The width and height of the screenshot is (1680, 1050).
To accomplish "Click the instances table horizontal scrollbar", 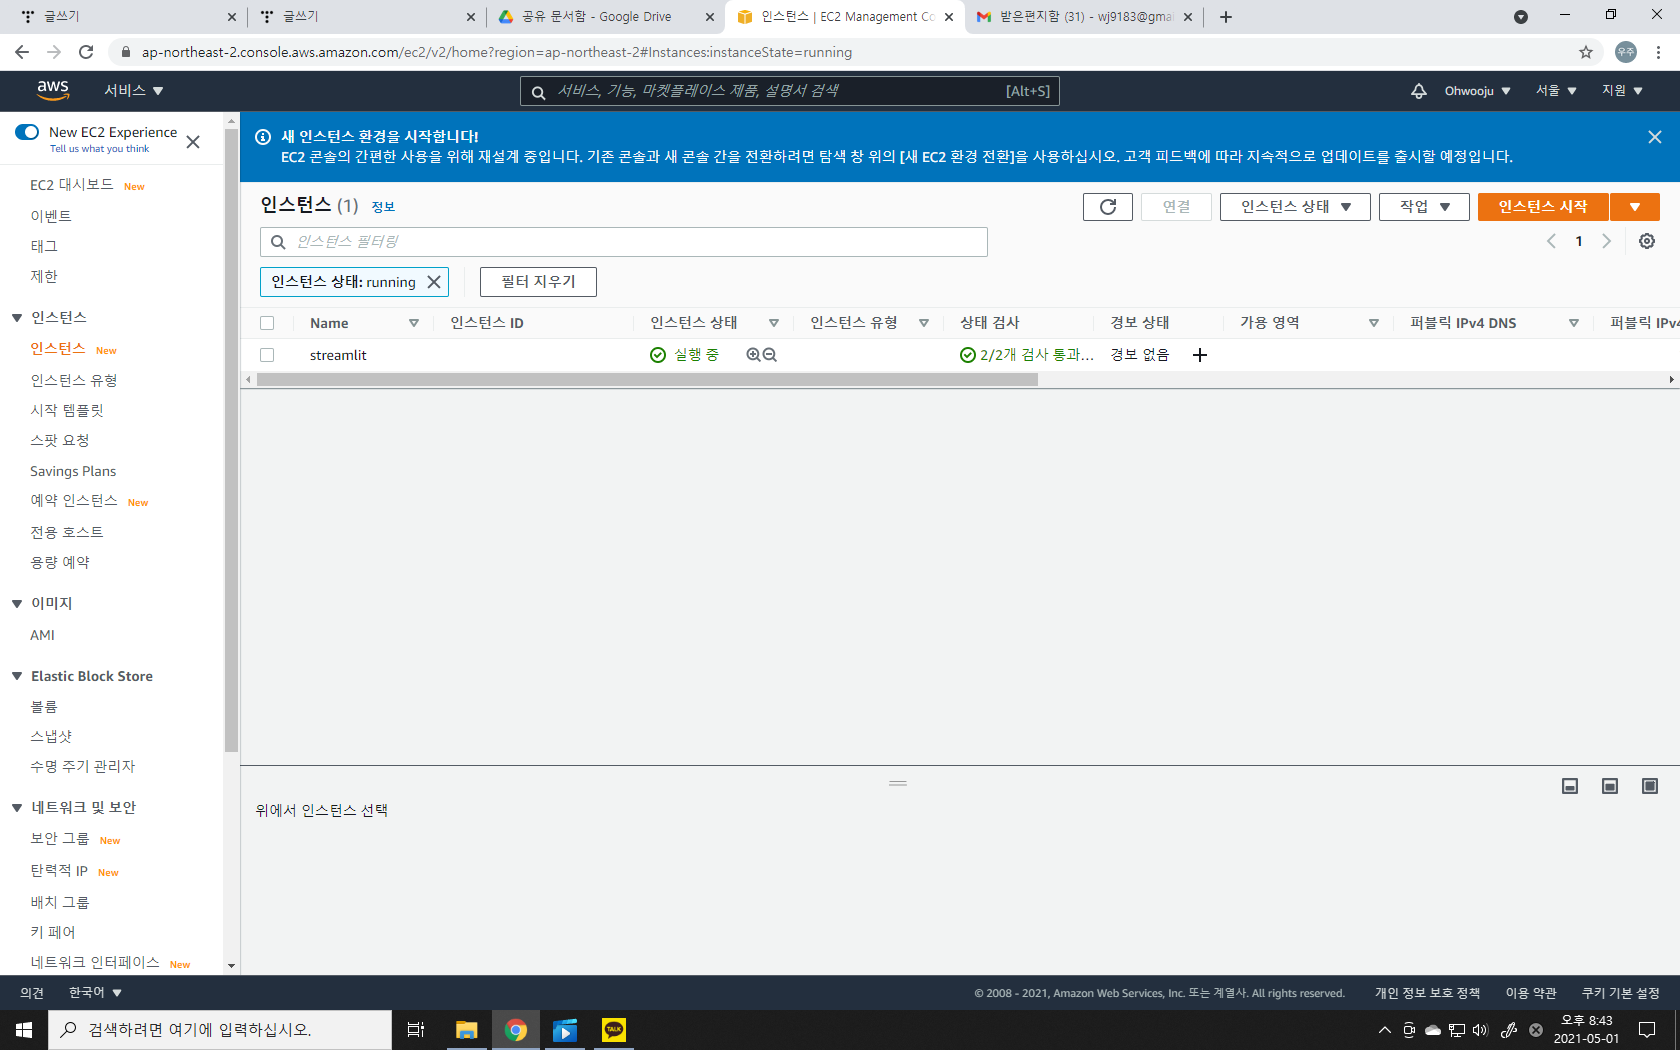I will click(647, 380).
